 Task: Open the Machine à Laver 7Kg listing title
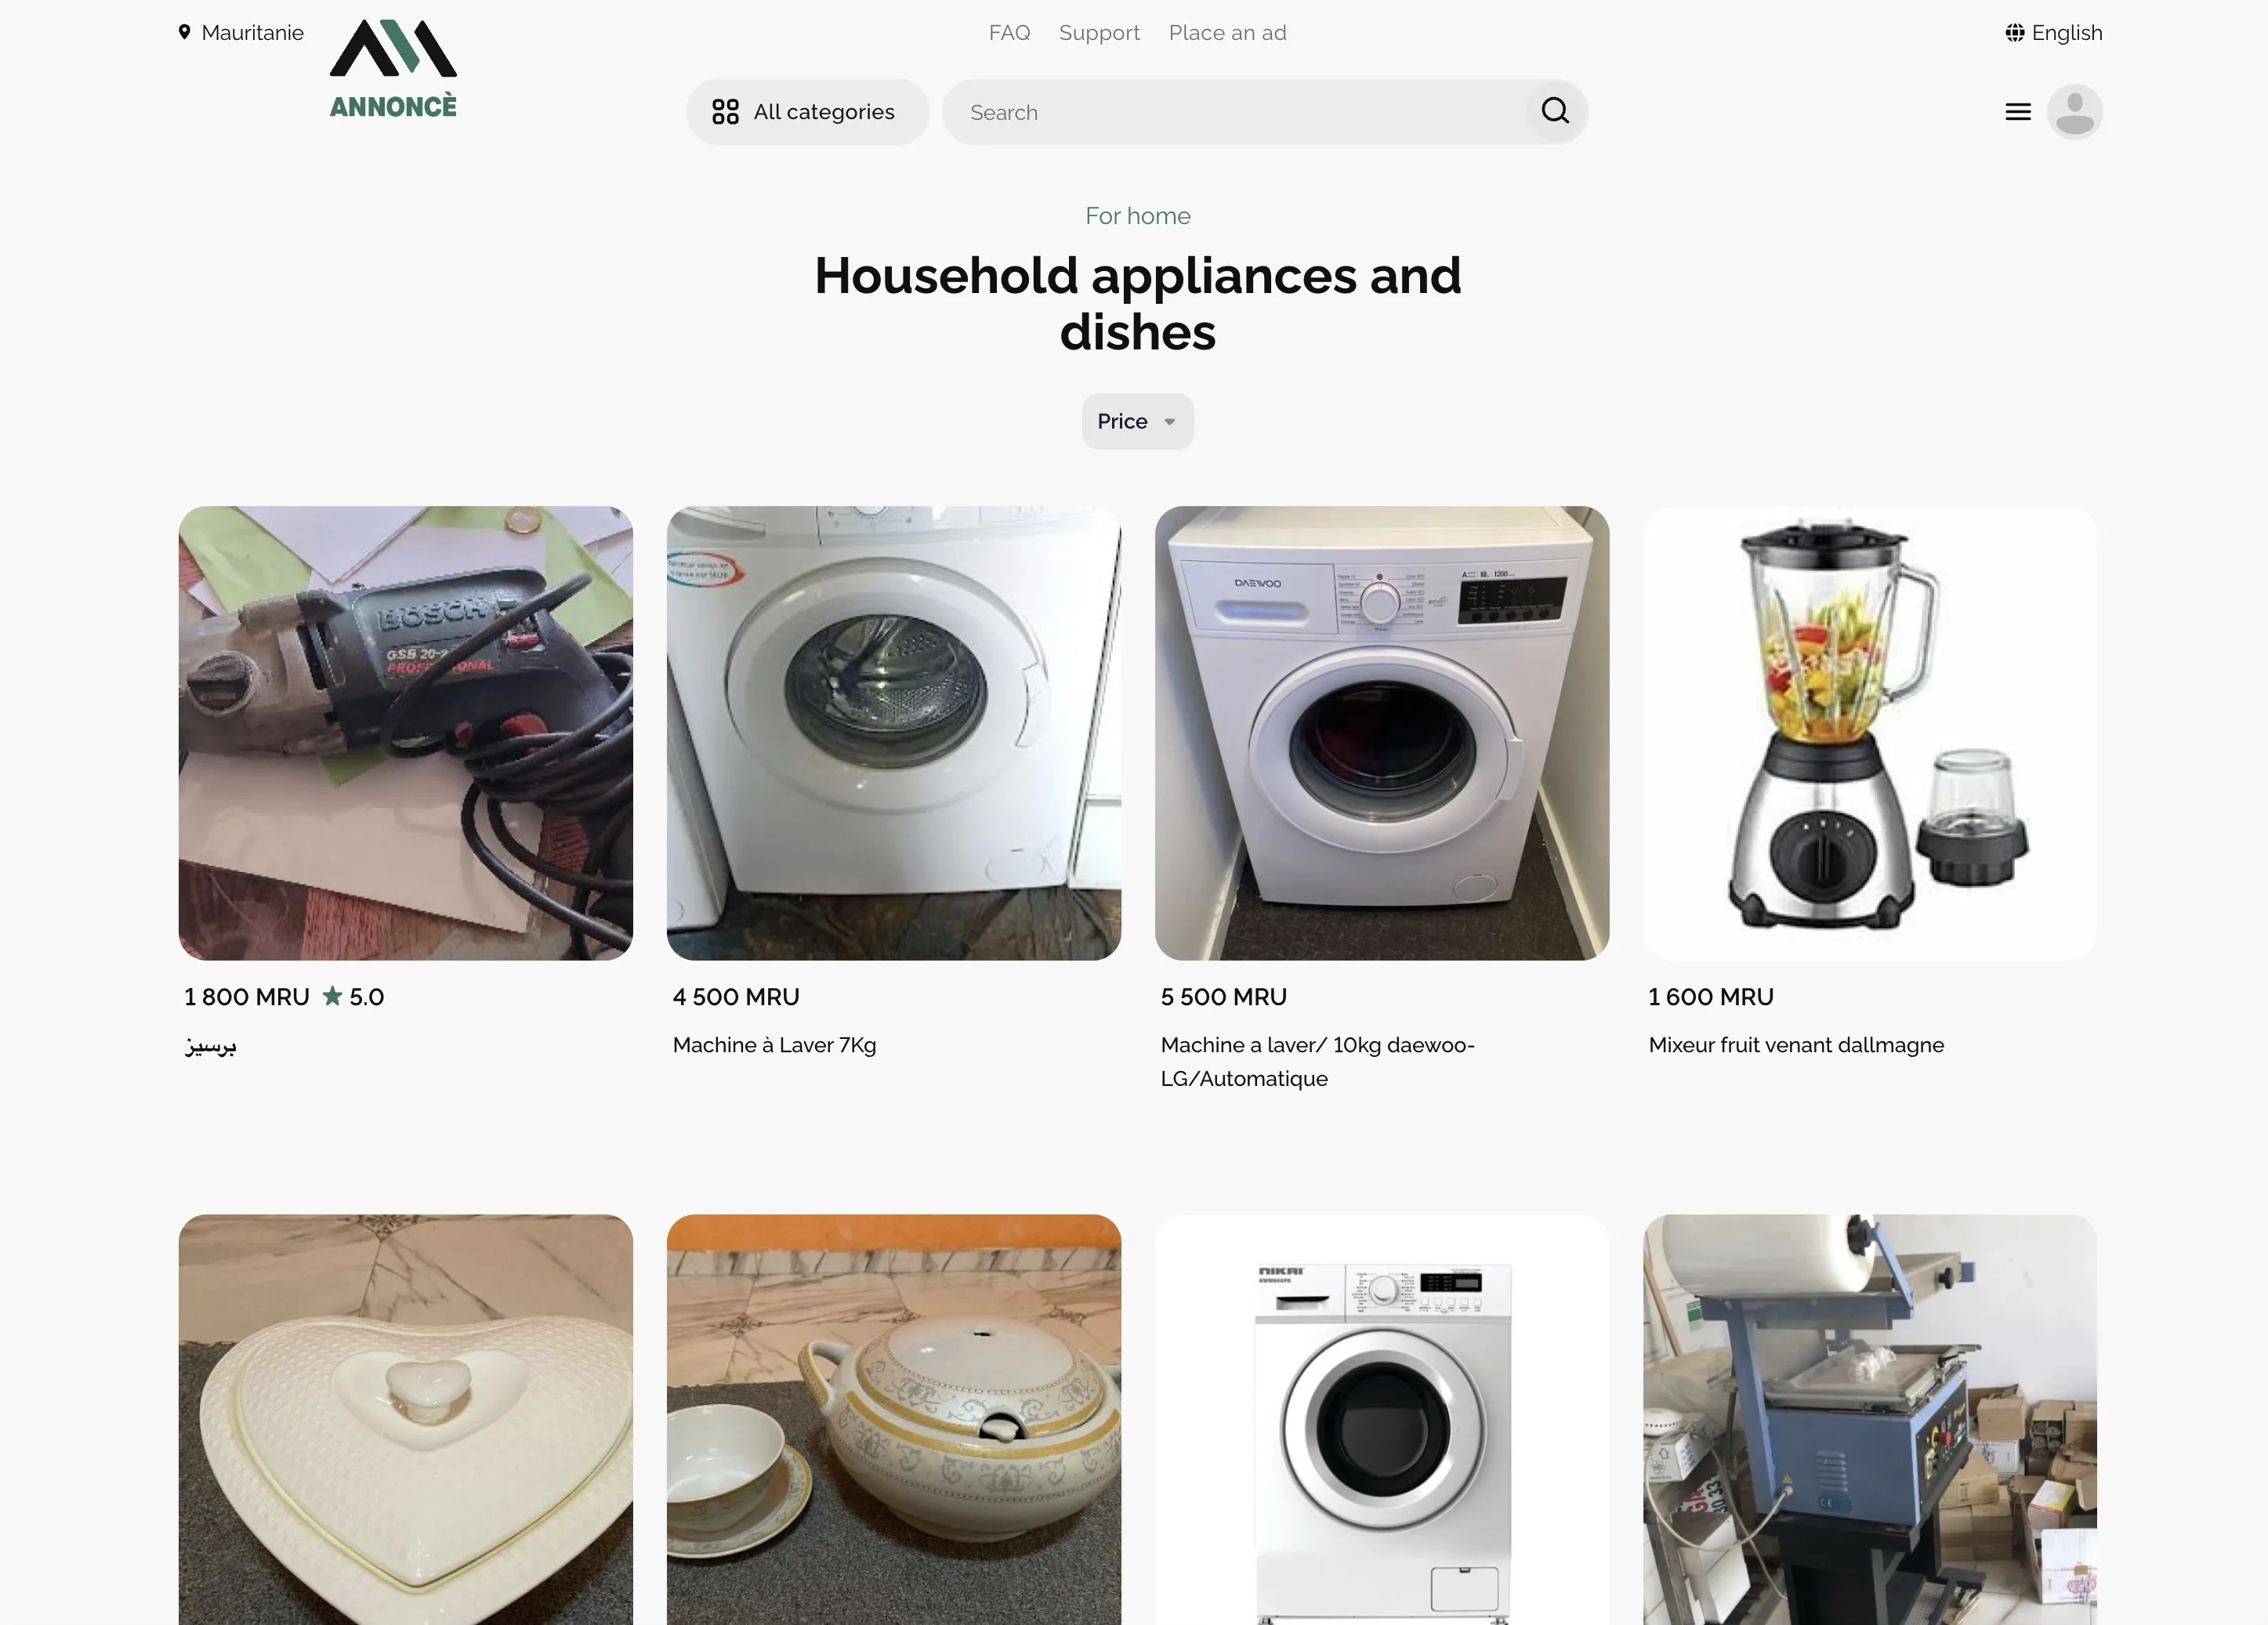(774, 1045)
